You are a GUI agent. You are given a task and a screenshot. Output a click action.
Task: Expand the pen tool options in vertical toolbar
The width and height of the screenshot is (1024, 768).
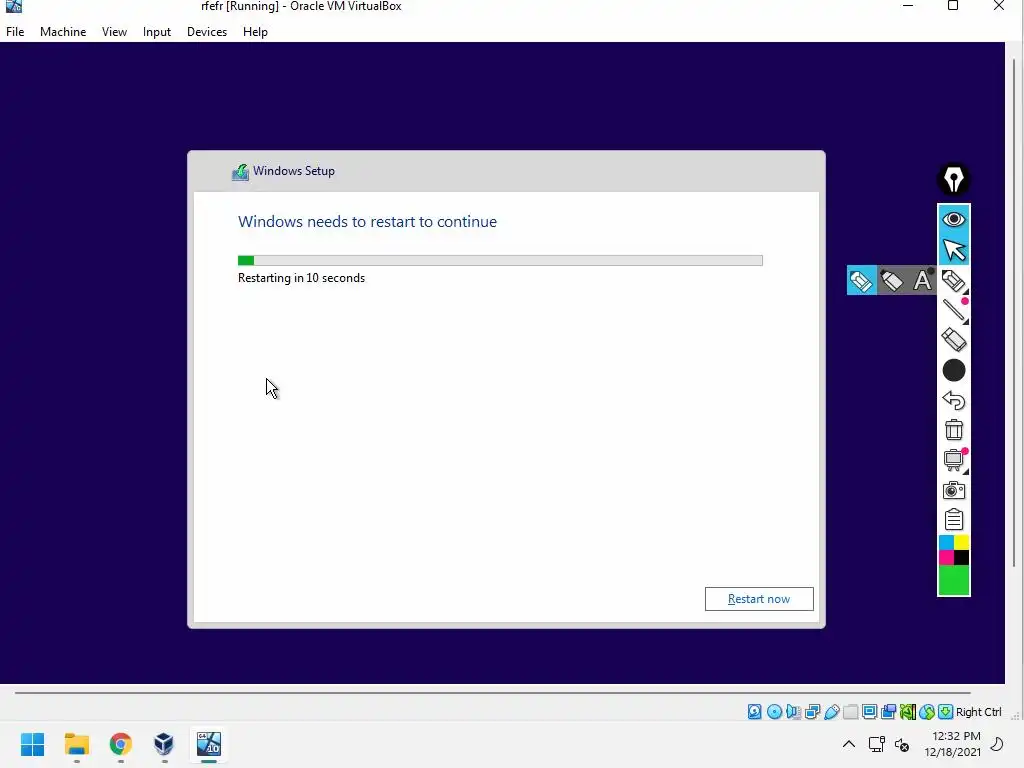pyautogui.click(x=953, y=281)
